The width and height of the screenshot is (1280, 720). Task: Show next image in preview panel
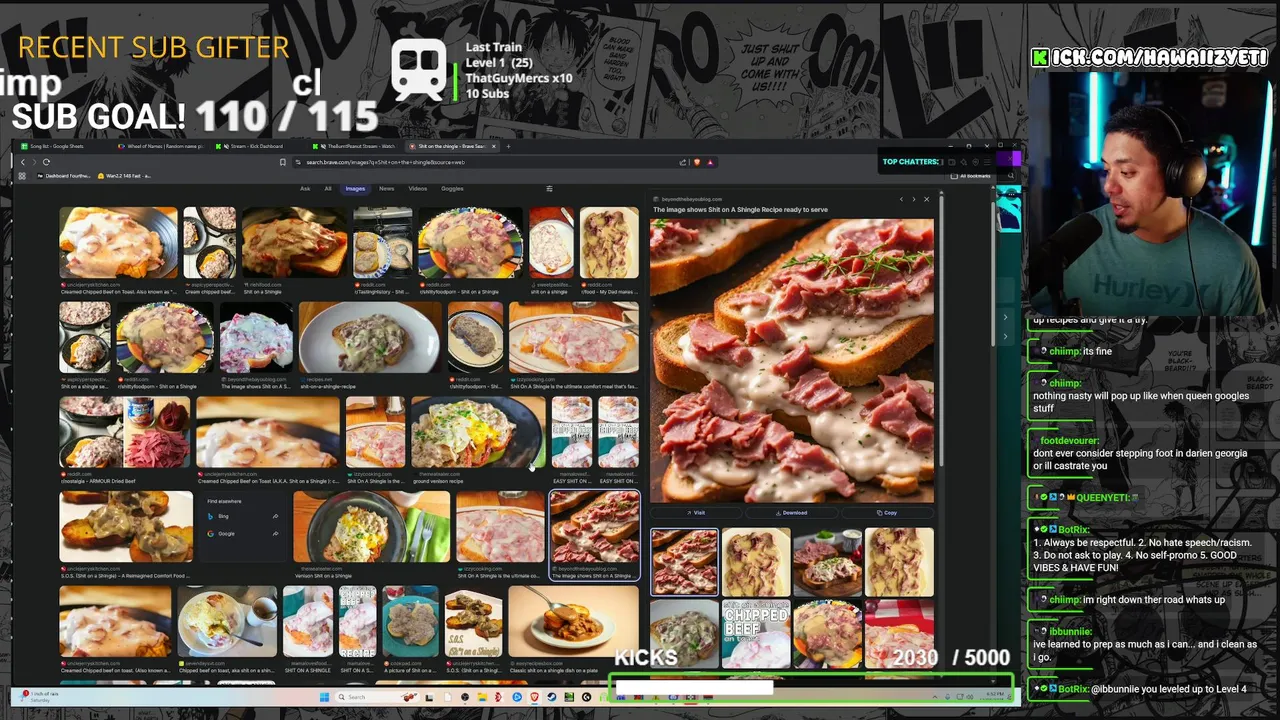[913, 199]
